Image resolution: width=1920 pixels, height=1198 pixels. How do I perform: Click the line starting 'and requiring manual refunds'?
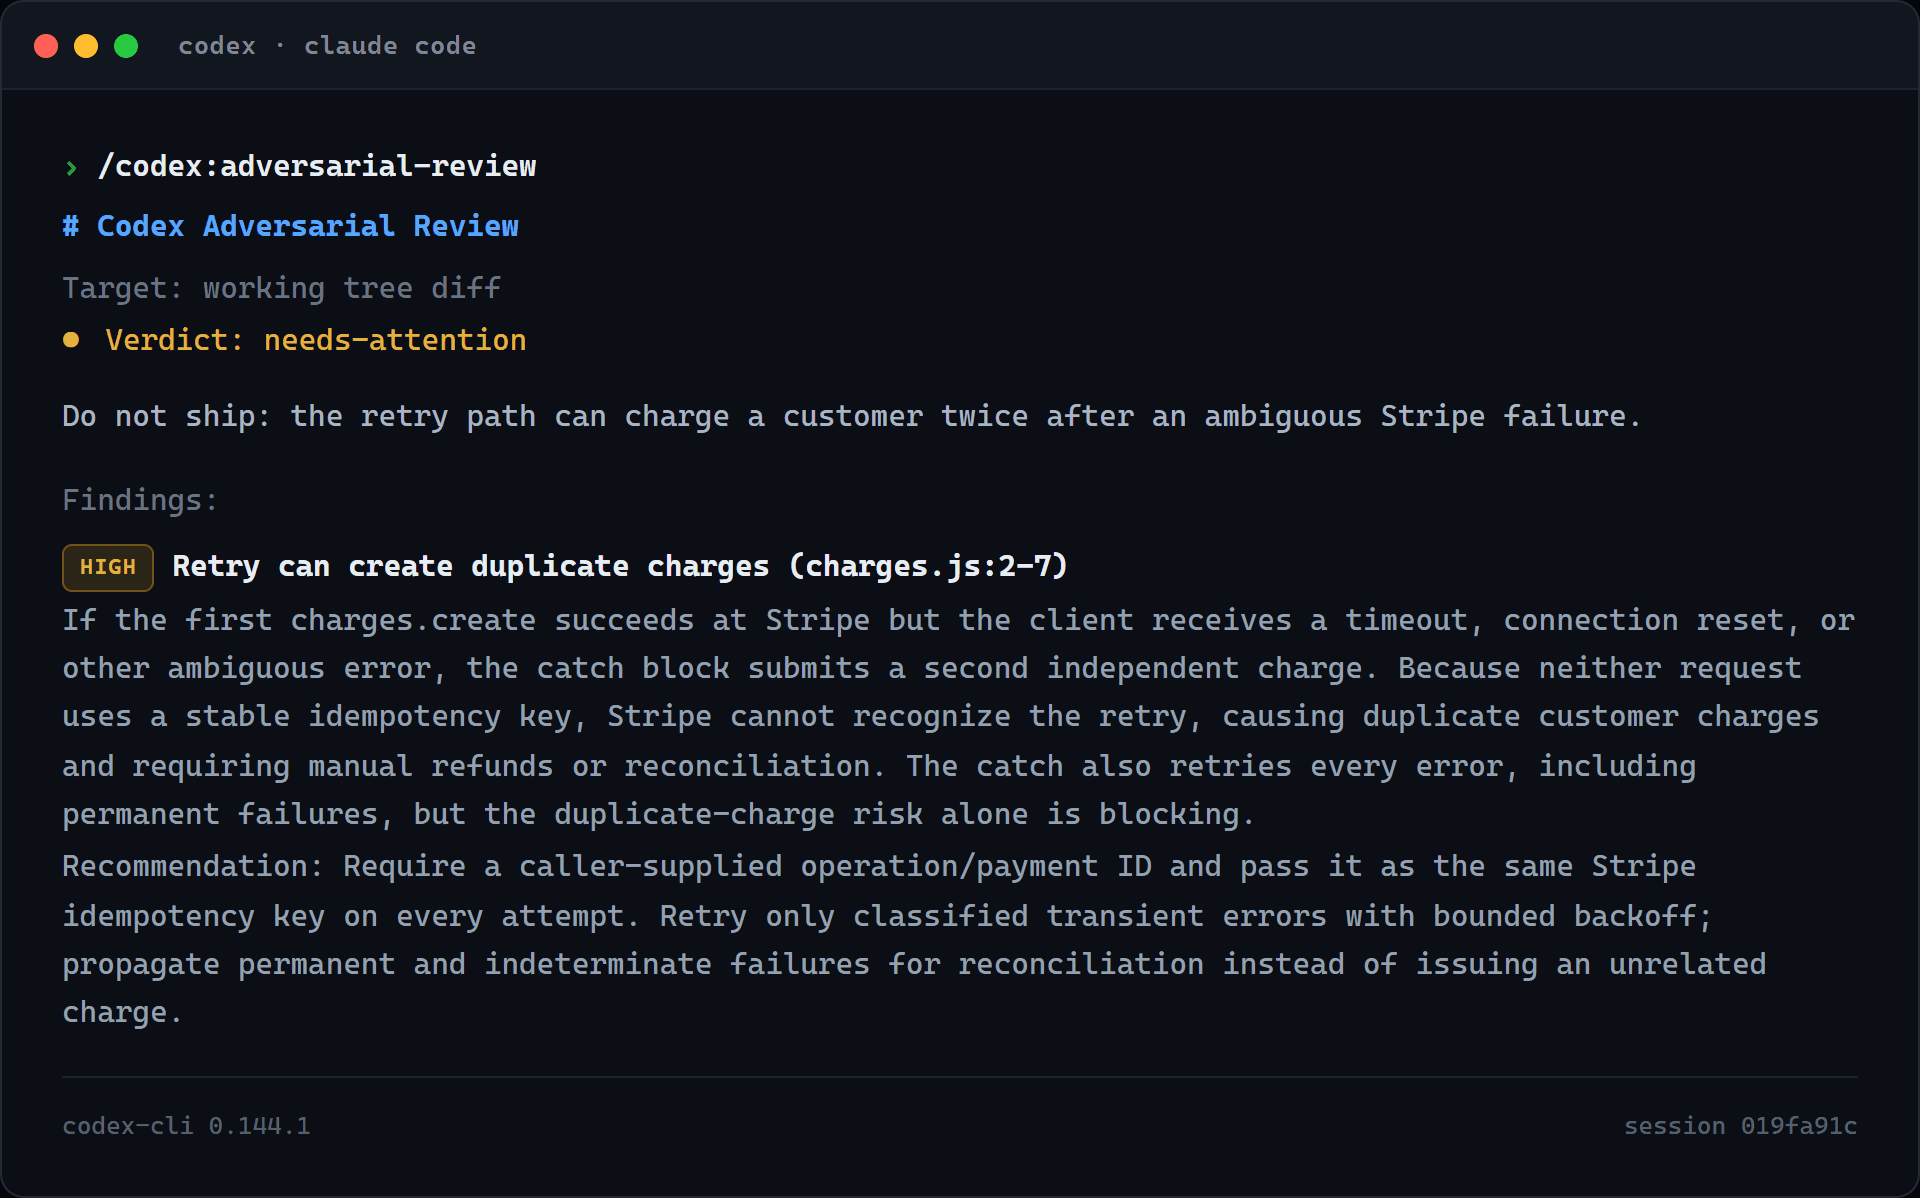[x=879, y=766]
